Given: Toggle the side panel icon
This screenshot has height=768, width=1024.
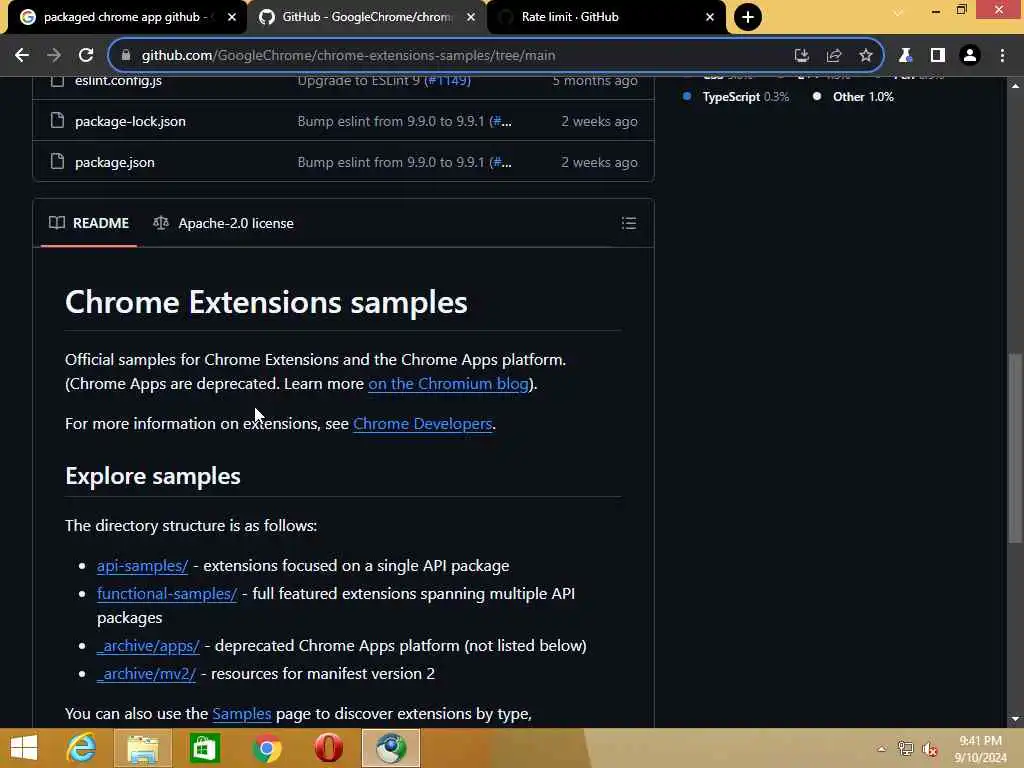Looking at the screenshot, I should coord(938,56).
